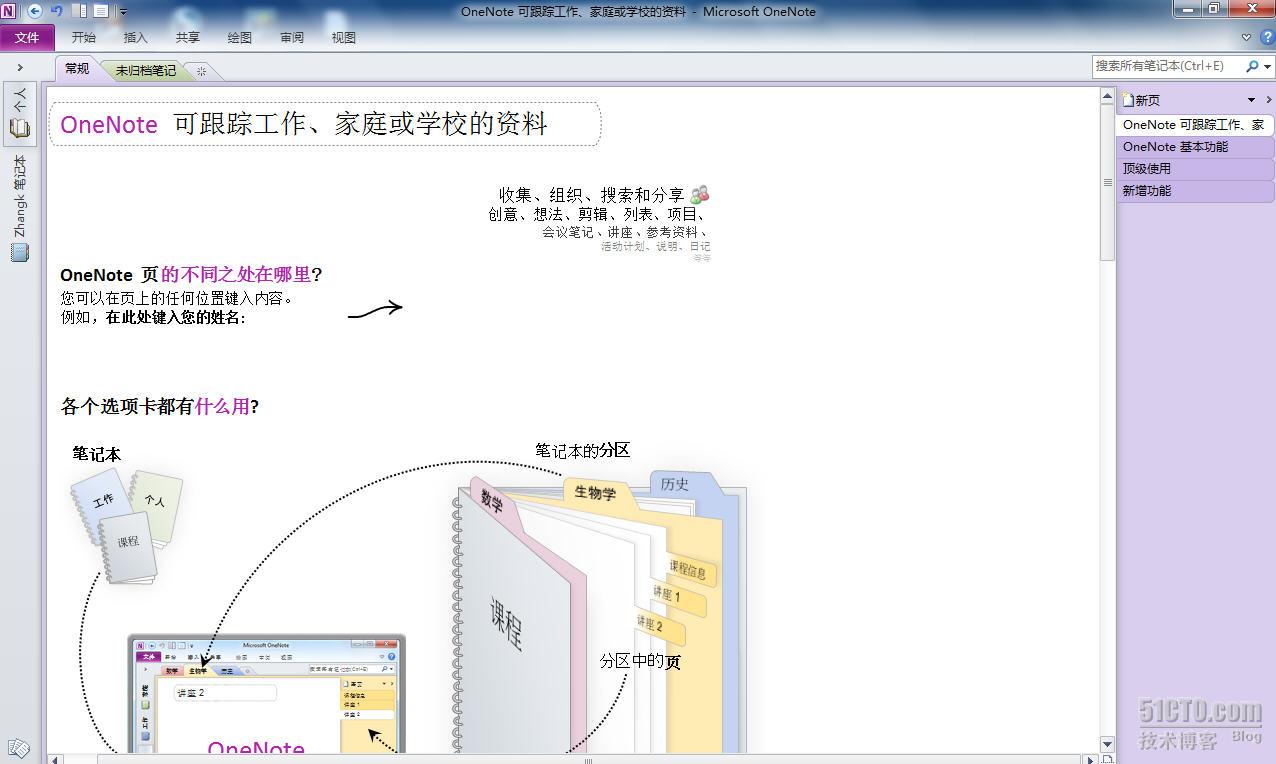Click the people share icon after 搜索和分享

tap(700, 194)
